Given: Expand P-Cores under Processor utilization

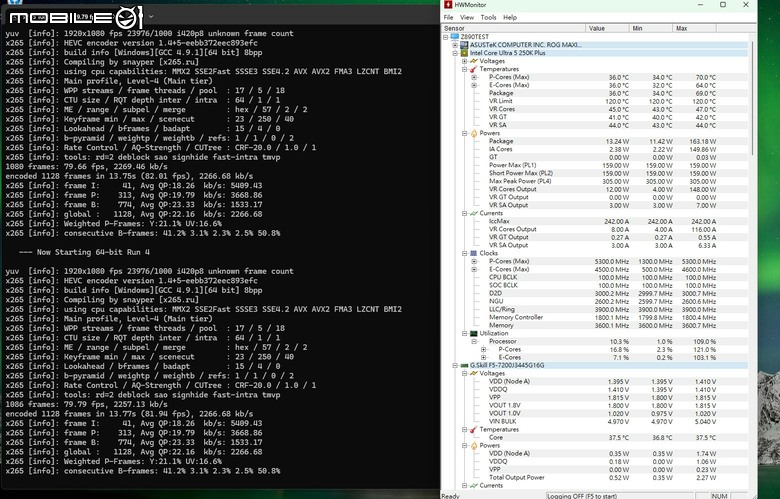Looking at the screenshot, I should click(484, 349).
